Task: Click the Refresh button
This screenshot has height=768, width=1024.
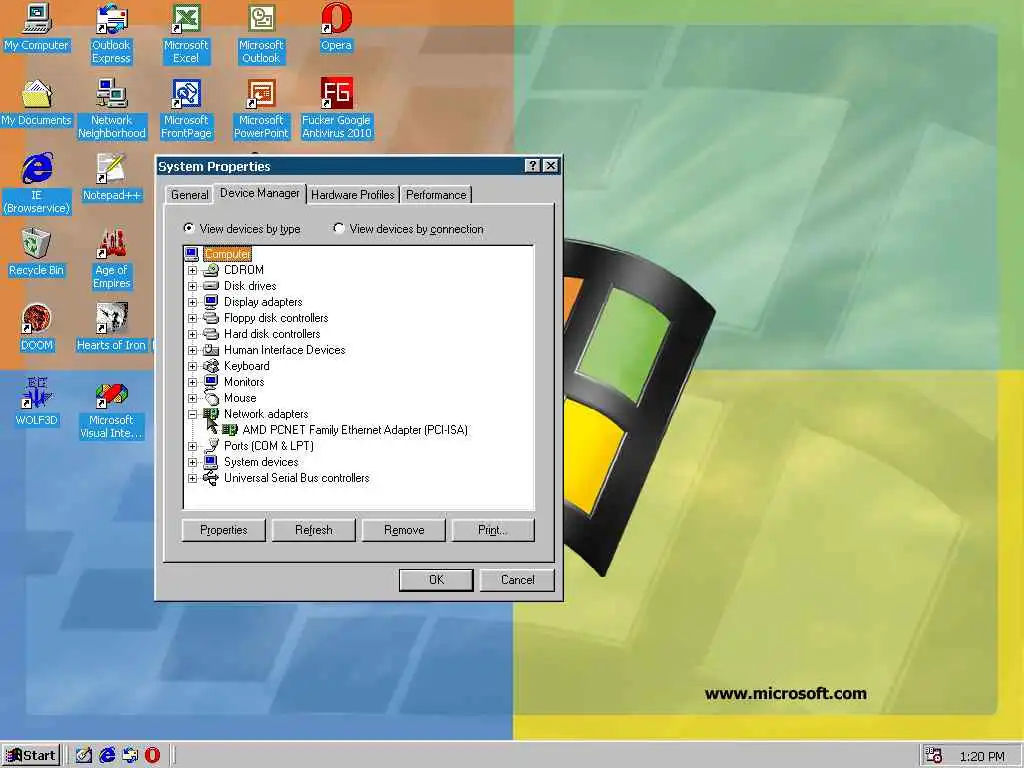Action: (313, 530)
